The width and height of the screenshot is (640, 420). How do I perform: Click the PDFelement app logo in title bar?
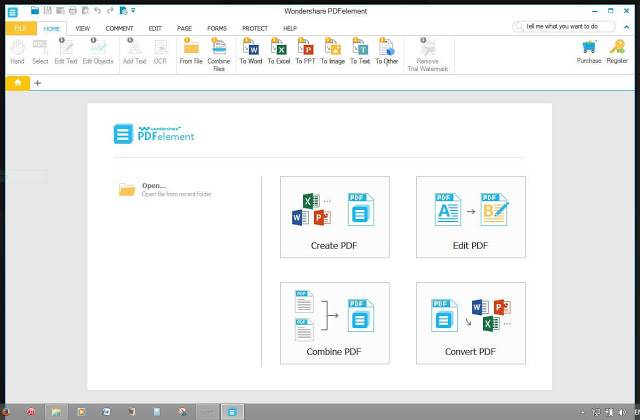pos(13,12)
